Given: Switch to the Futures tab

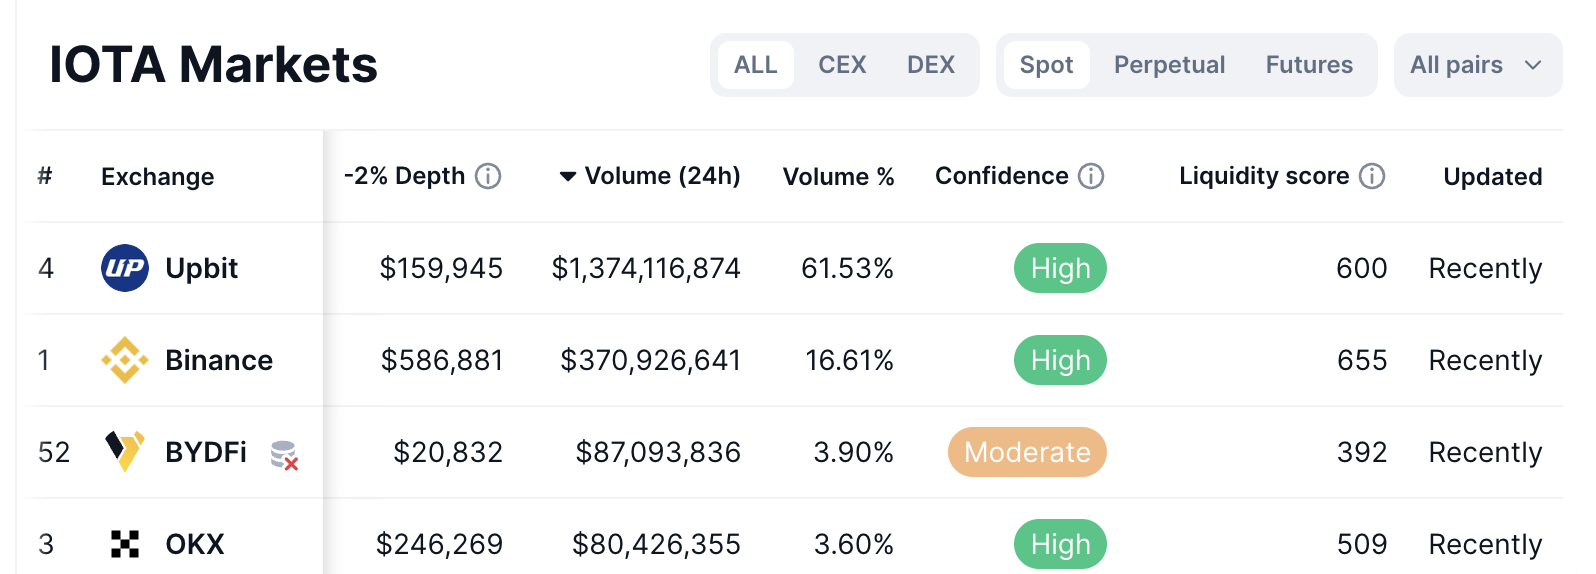Looking at the screenshot, I should pos(1309,65).
